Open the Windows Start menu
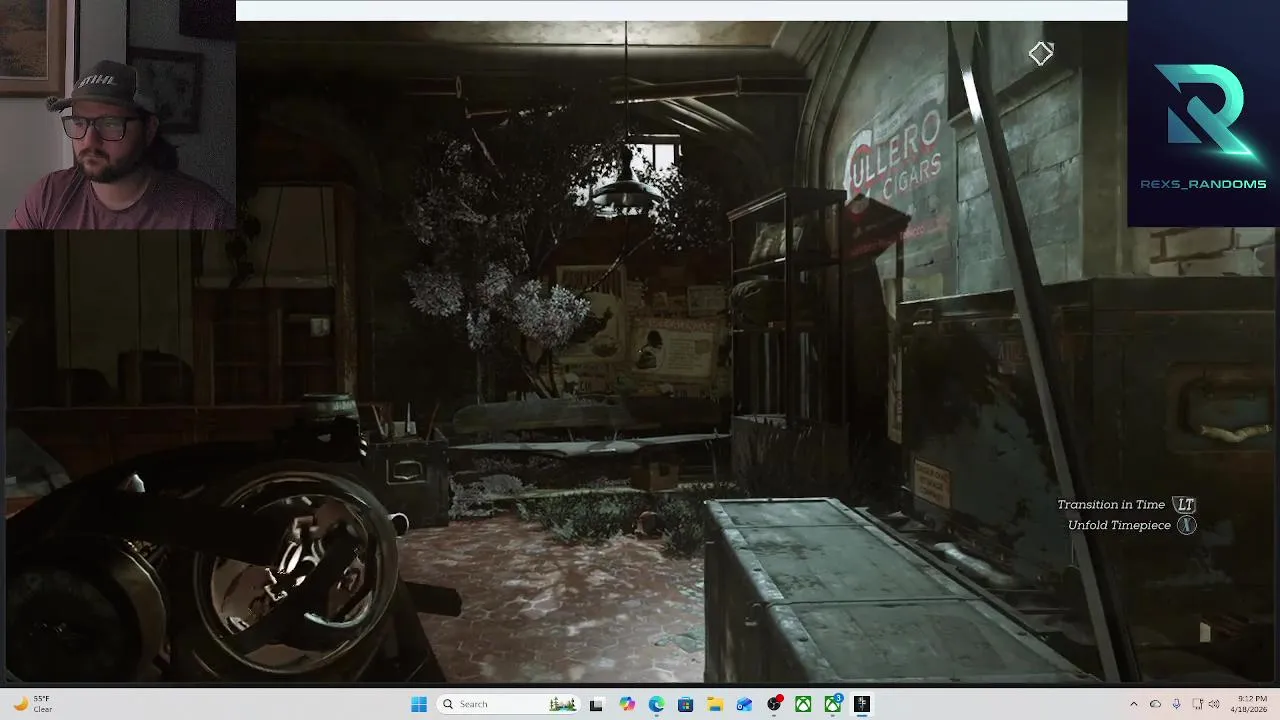The height and width of the screenshot is (720, 1280). pos(419,704)
